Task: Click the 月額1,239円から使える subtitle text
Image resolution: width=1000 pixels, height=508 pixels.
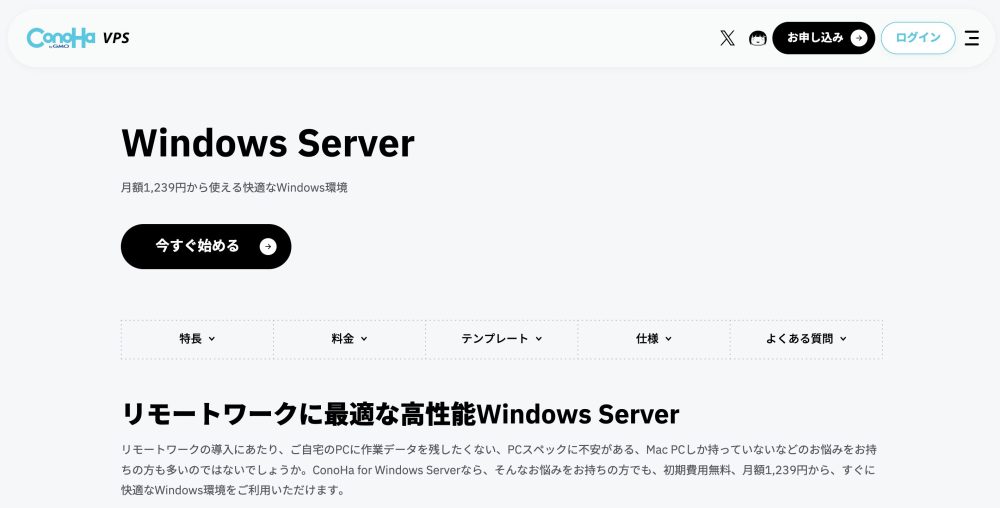Action: pyautogui.click(x=234, y=187)
